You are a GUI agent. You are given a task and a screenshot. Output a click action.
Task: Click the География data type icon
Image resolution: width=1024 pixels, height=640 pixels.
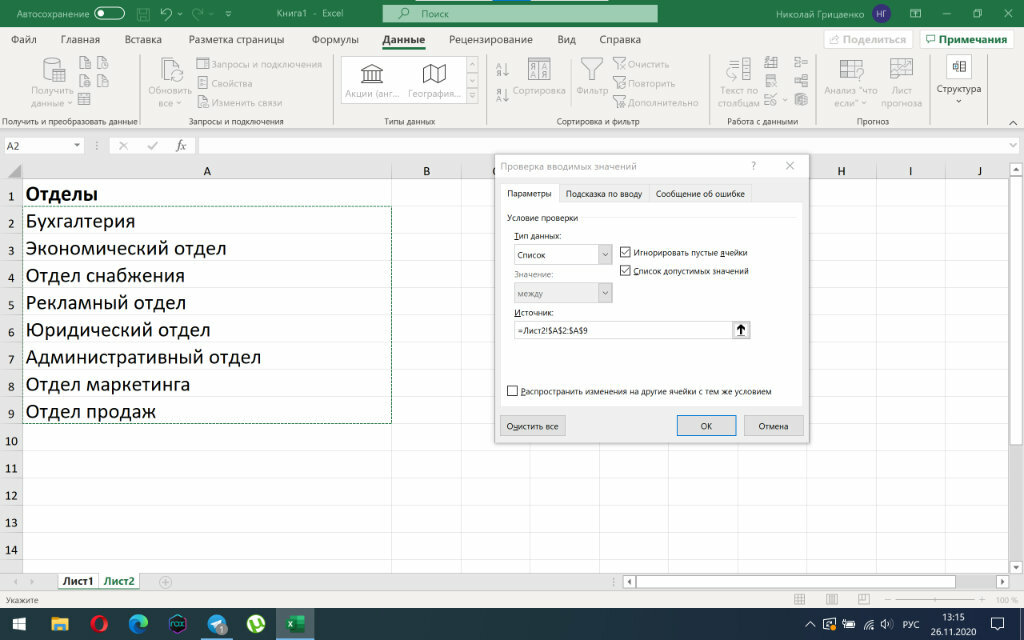434,73
